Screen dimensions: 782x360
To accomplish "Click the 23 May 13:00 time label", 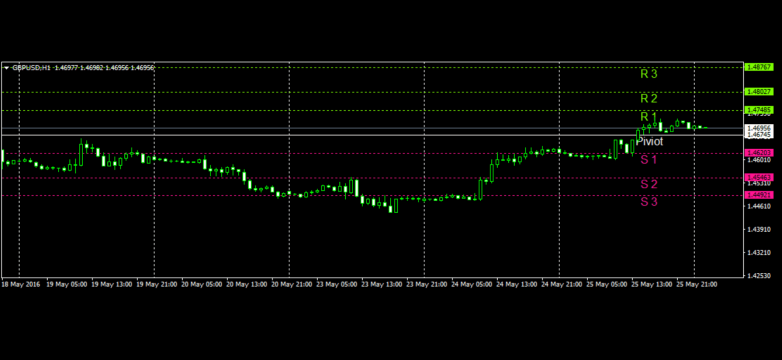I will [382, 284].
